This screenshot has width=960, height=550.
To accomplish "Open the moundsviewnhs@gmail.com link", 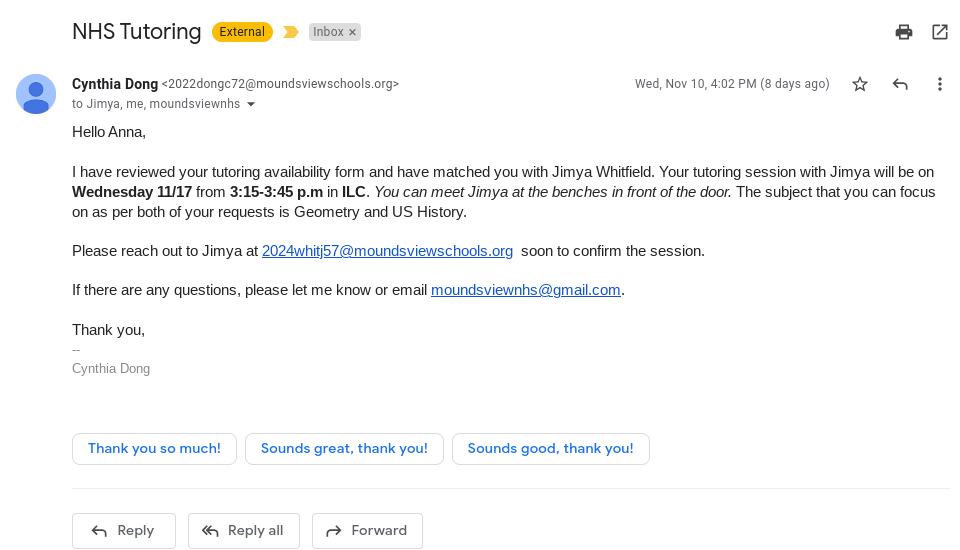I will tap(526, 290).
